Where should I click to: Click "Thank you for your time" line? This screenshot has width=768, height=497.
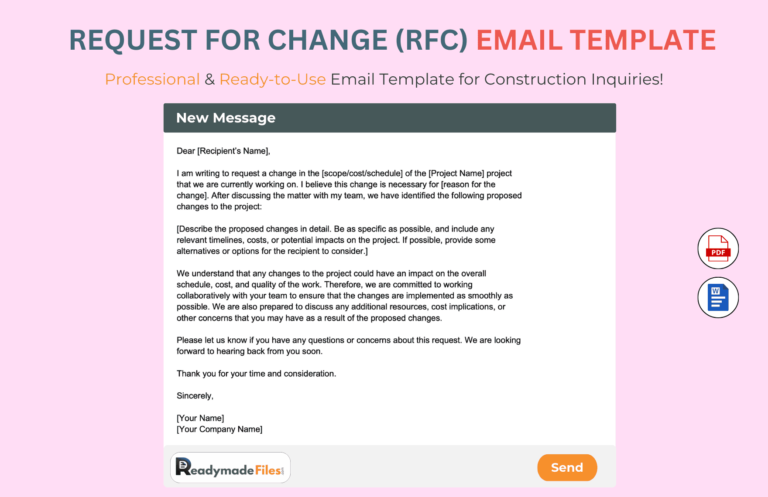(x=256, y=373)
